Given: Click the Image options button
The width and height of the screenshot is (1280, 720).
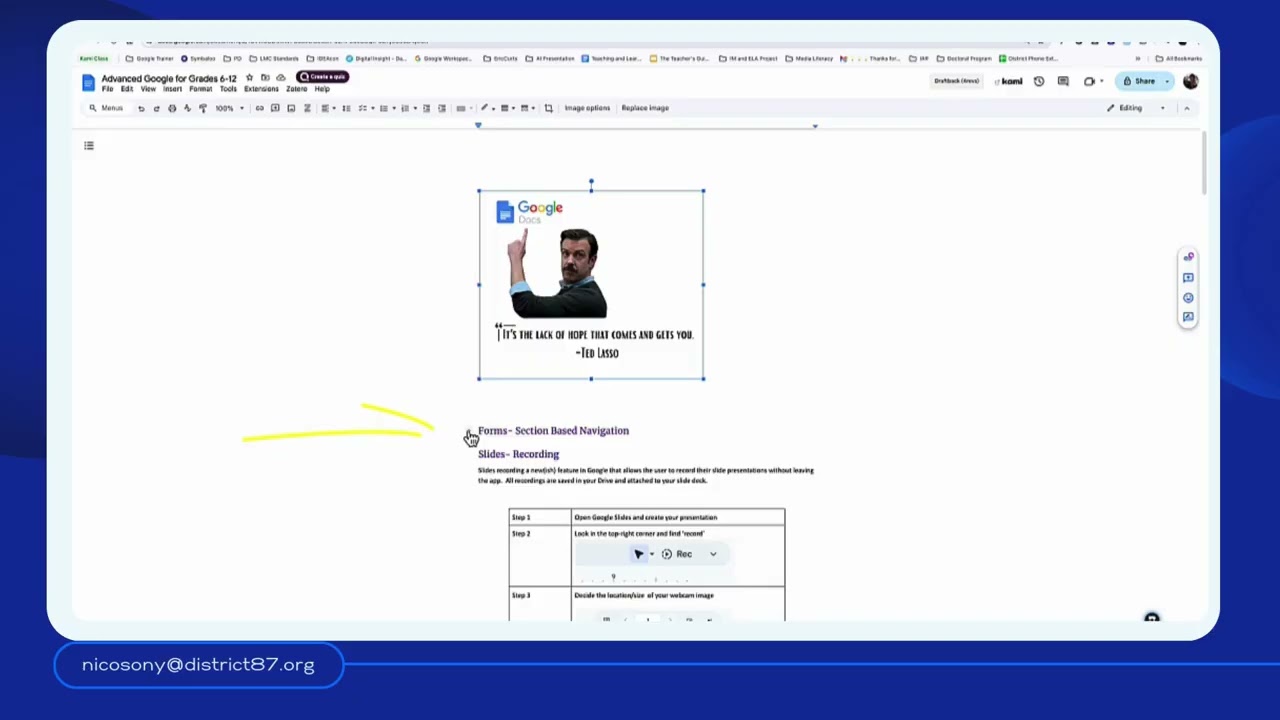Looking at the screenshot, I should coord(587,108).
